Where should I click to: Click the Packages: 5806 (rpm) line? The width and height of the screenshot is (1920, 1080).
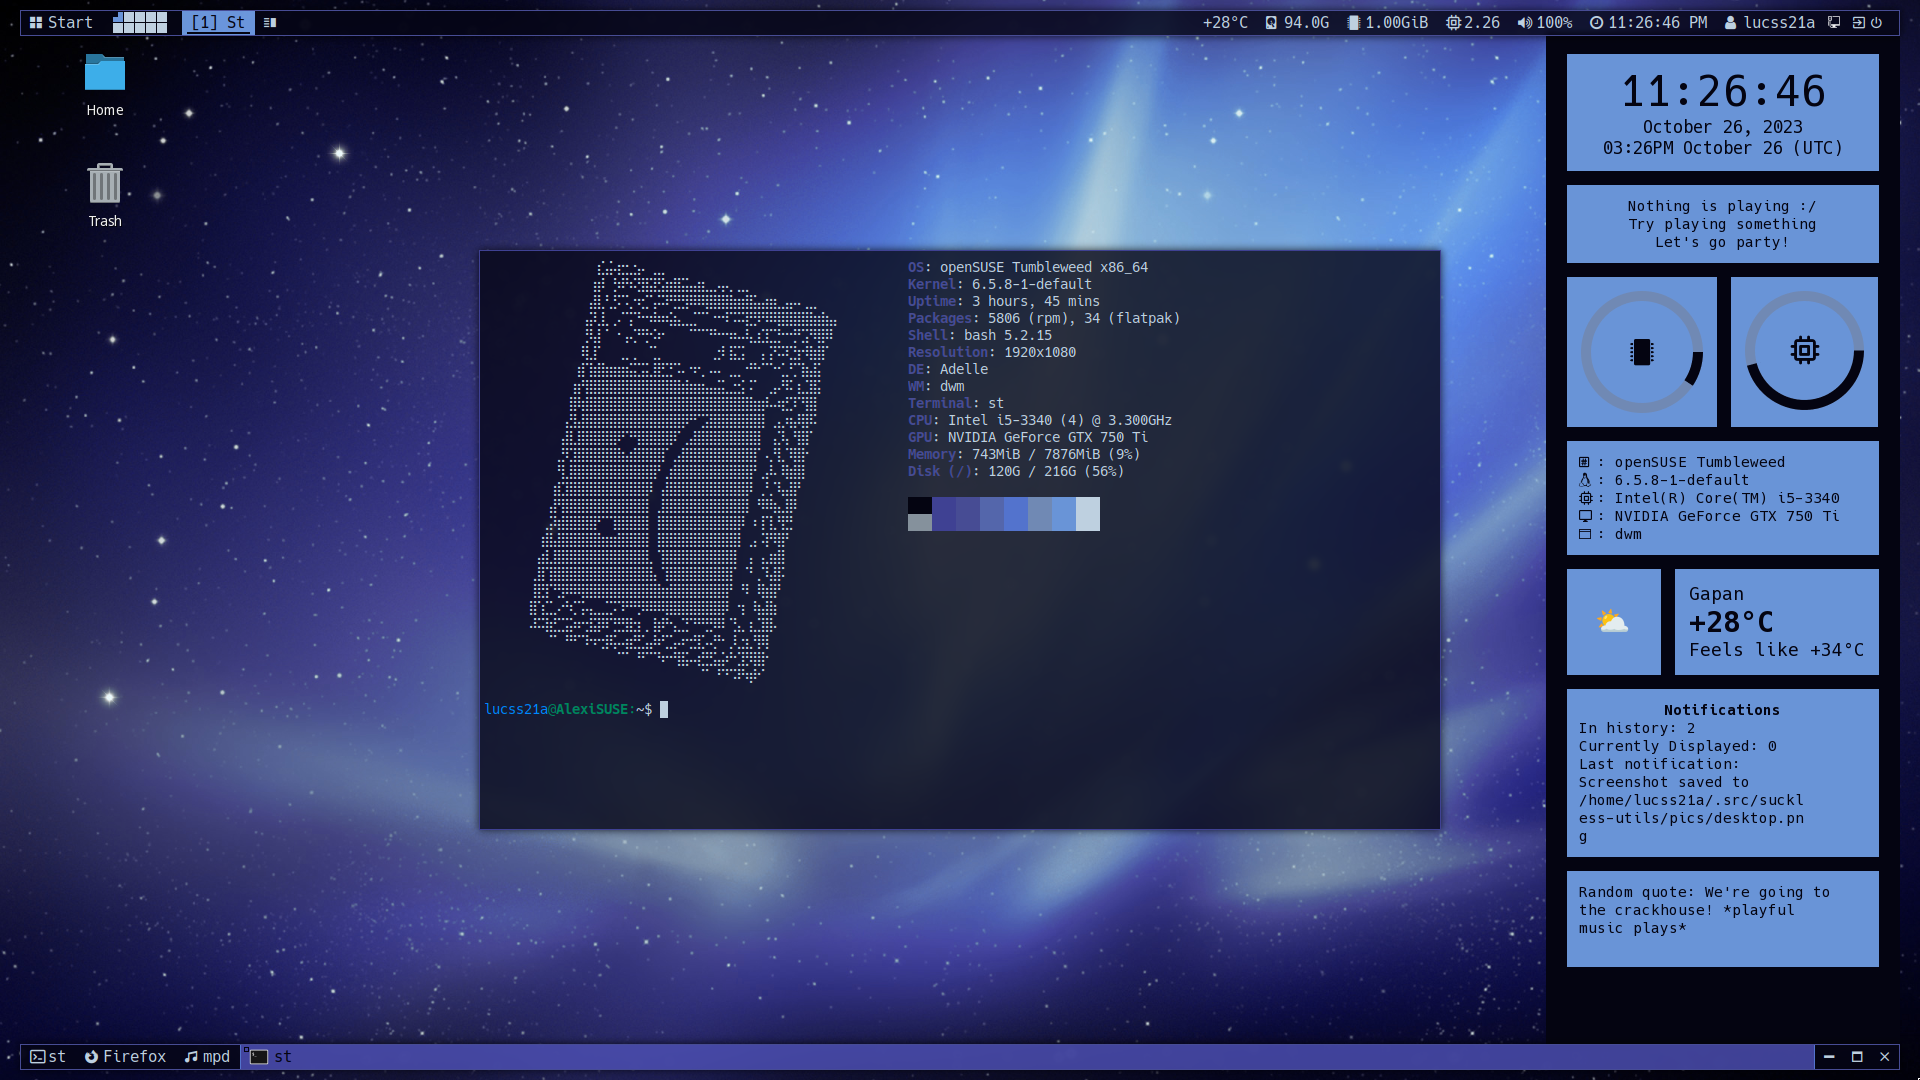(x=1044, y=318)
